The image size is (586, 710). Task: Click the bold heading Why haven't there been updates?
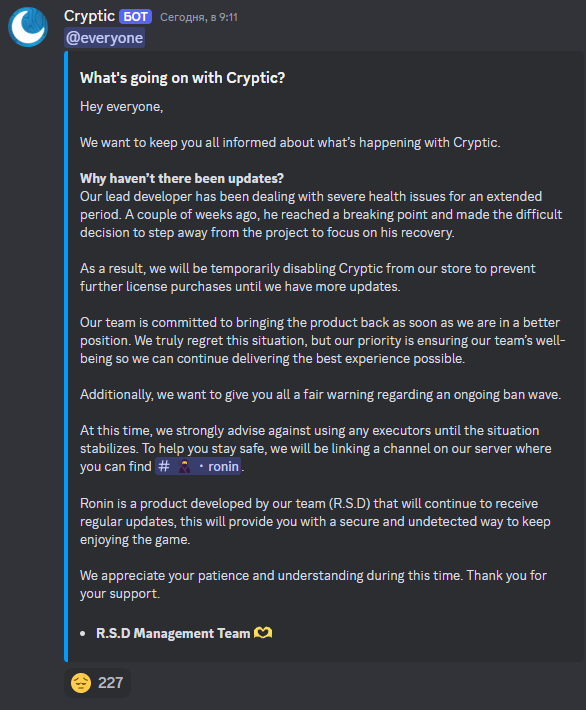[182, 178]
